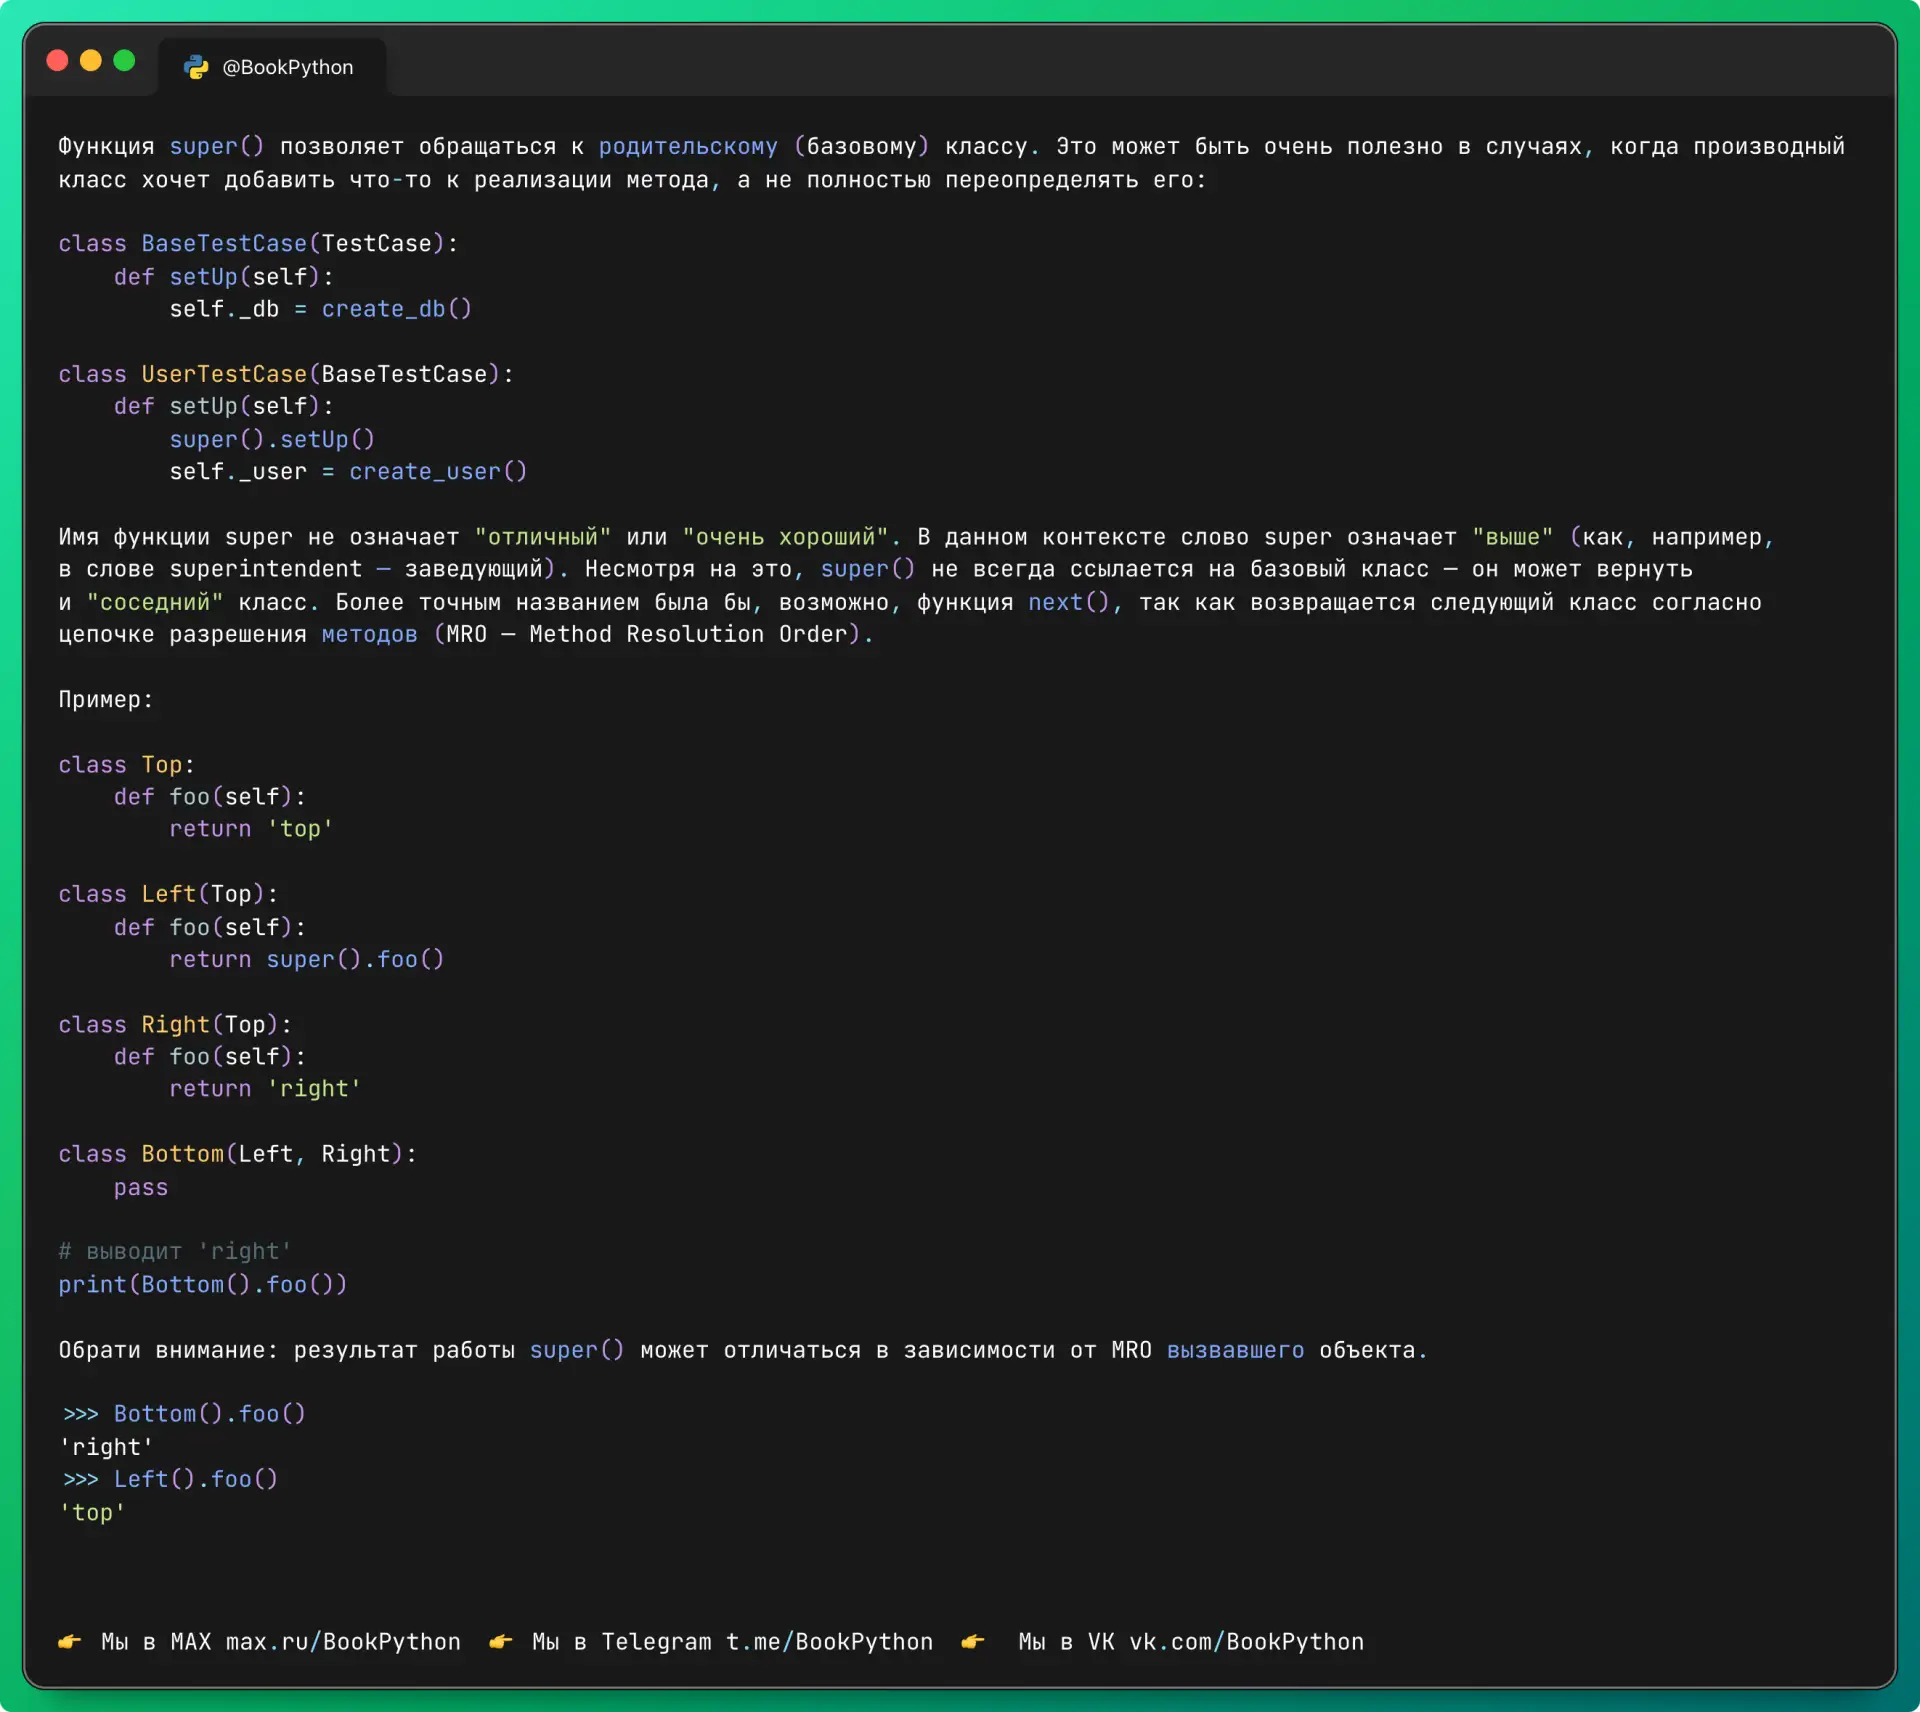1920x1712 pixels.
Task: Click the word 'методов' before (MRO
Action: coord(369,634)
